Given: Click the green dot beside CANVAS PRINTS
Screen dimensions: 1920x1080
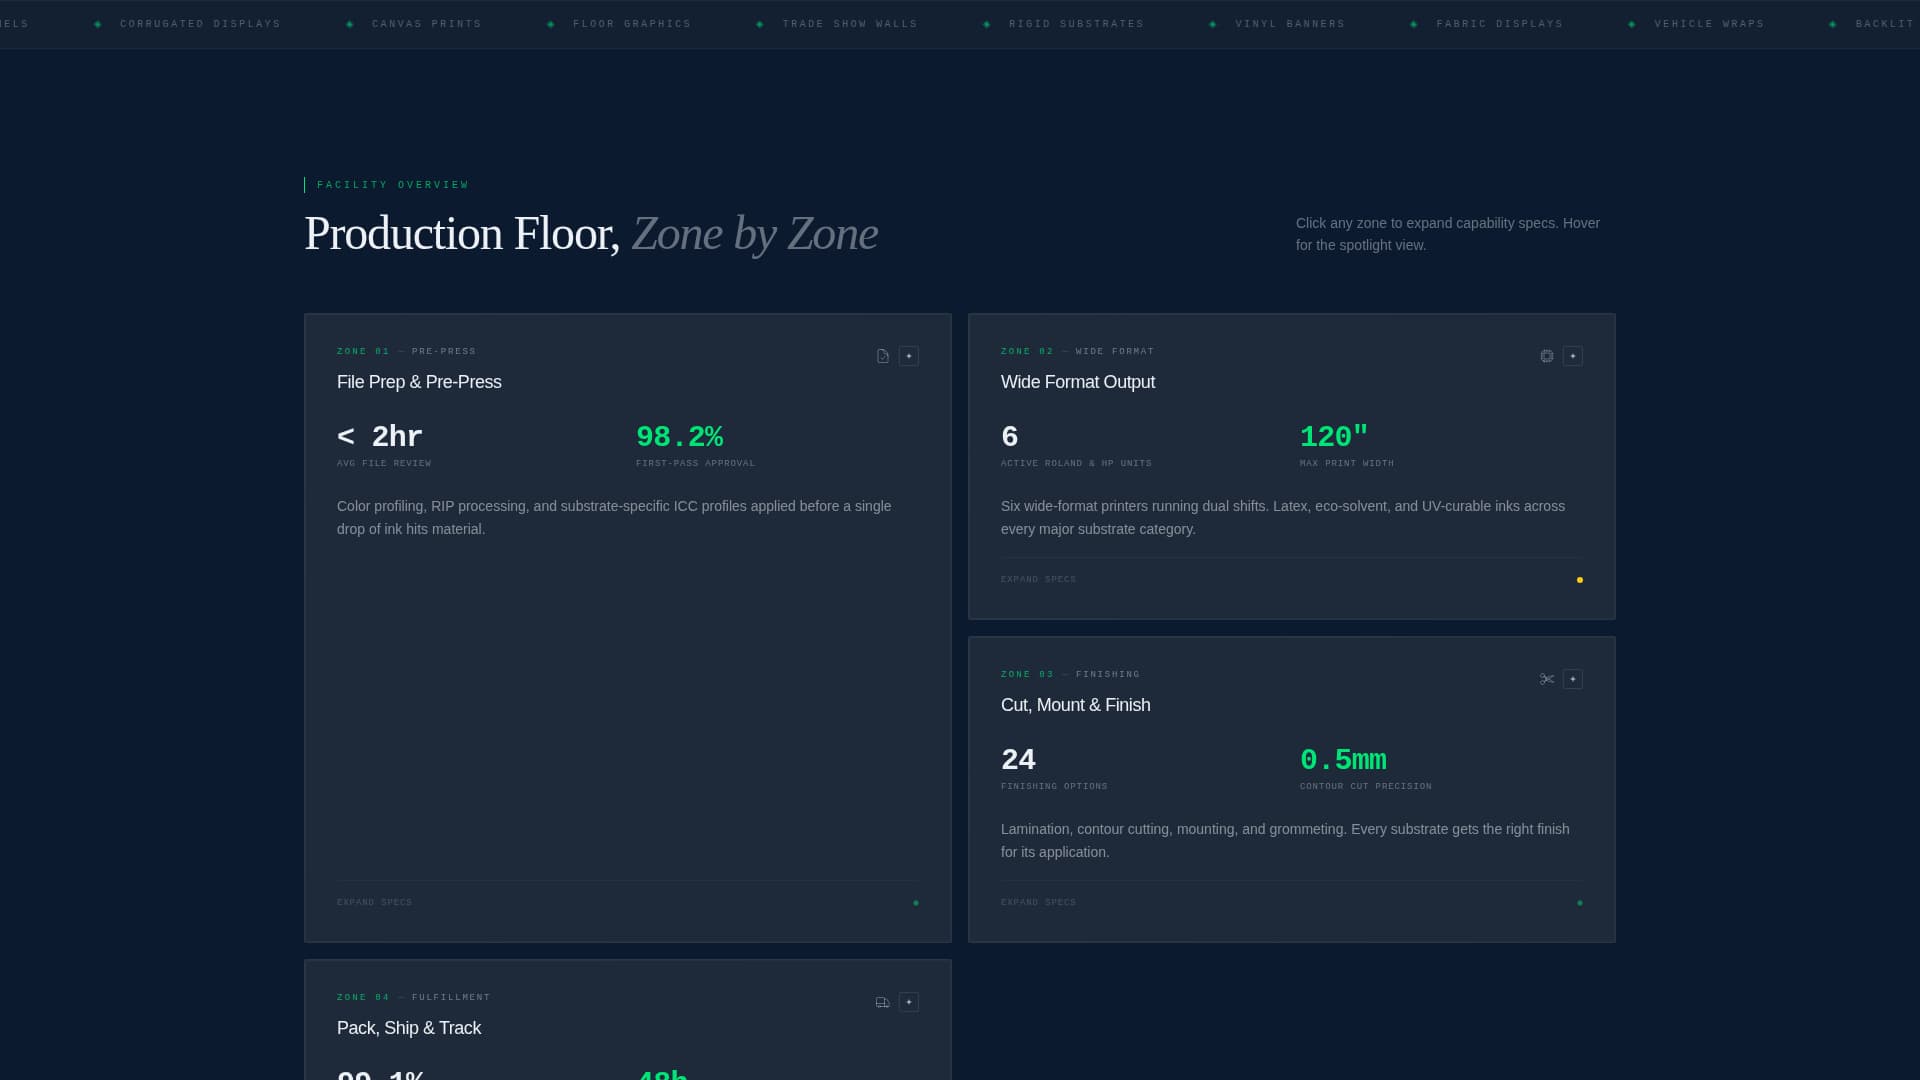Looking at the screenshot, I should (x=349, y=22).
